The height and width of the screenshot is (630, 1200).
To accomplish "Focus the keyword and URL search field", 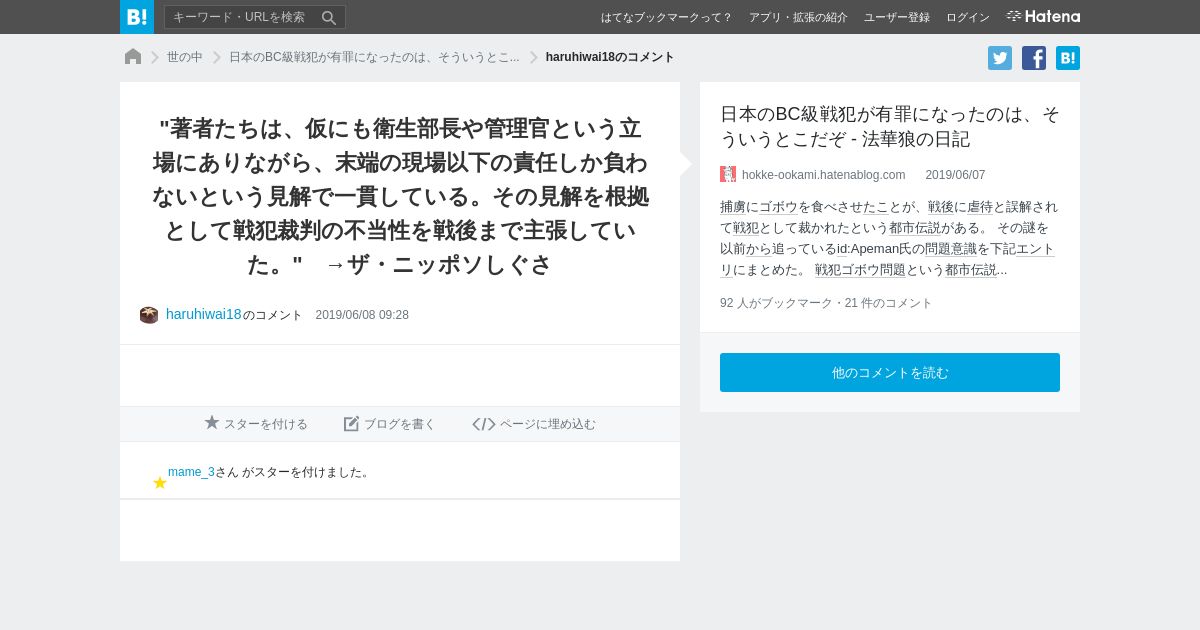I will tap(242, 17).
